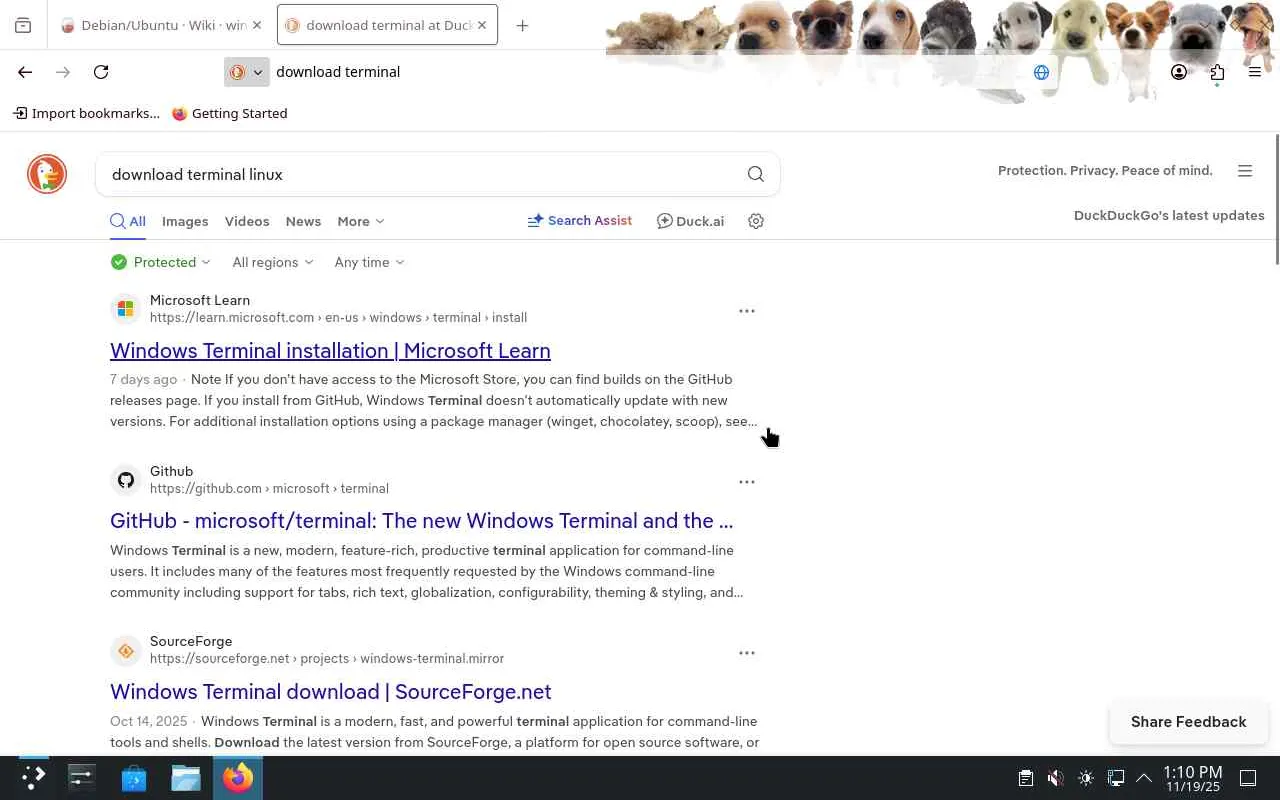The image size is (1280, 800).
Task: Click the Microsoft Learn favicon
Action: coord(125,309)
